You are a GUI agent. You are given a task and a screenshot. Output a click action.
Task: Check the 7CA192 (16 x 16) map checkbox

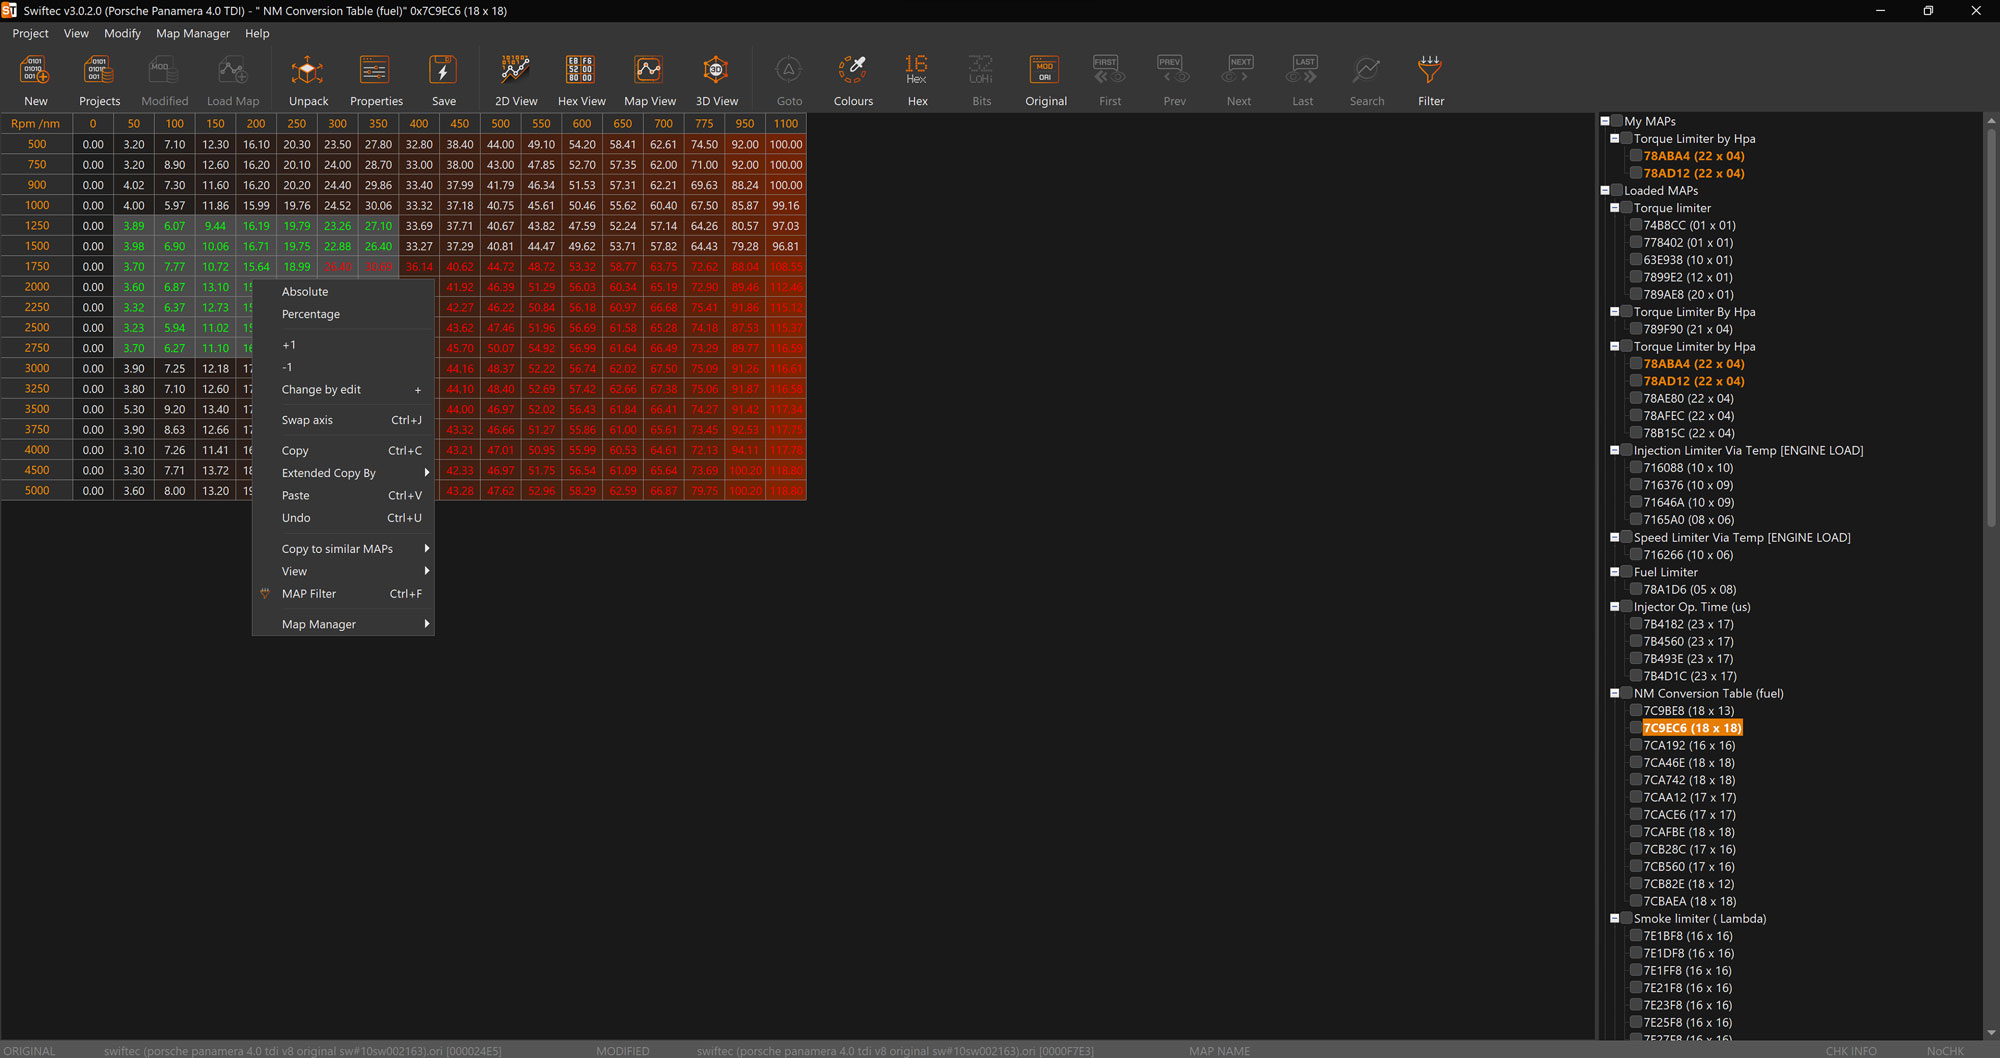[x=1636, y=746]
